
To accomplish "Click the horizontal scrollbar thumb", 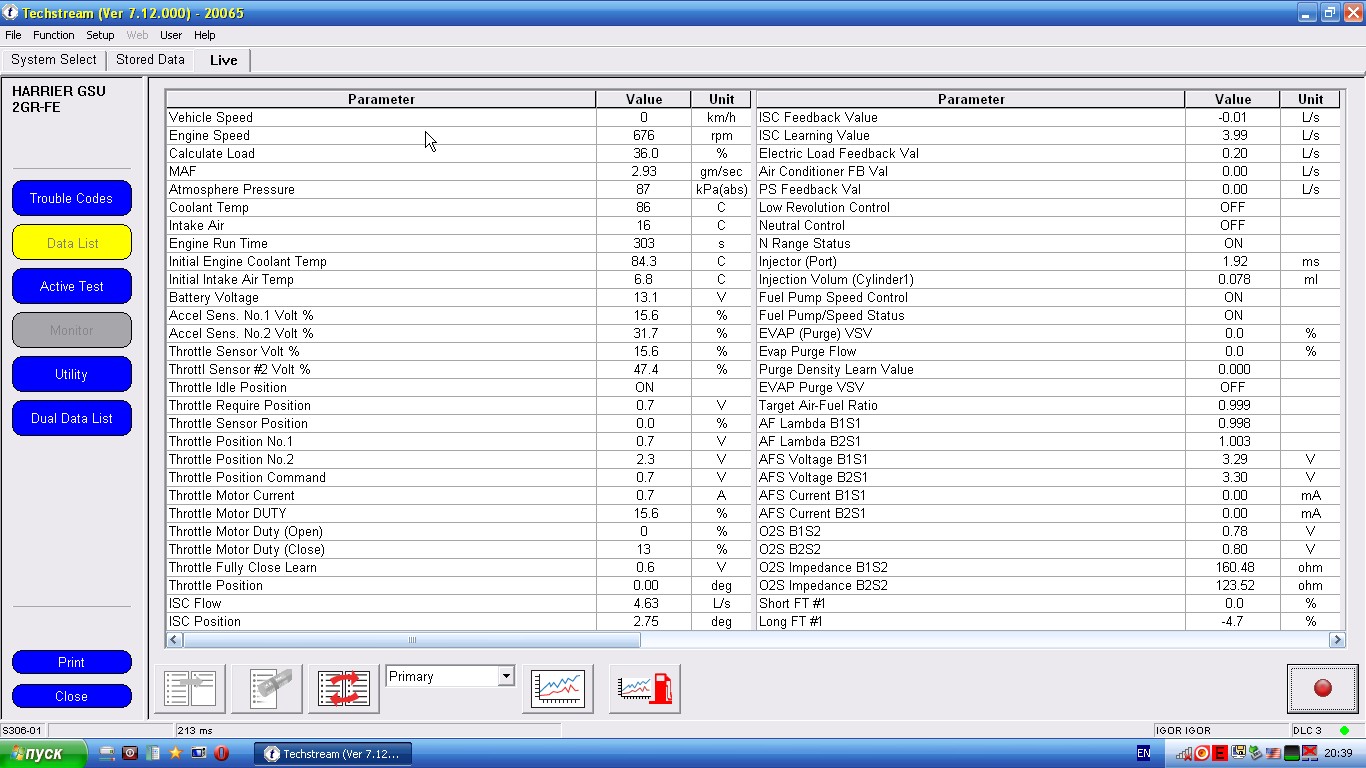I will pos(411,640).
